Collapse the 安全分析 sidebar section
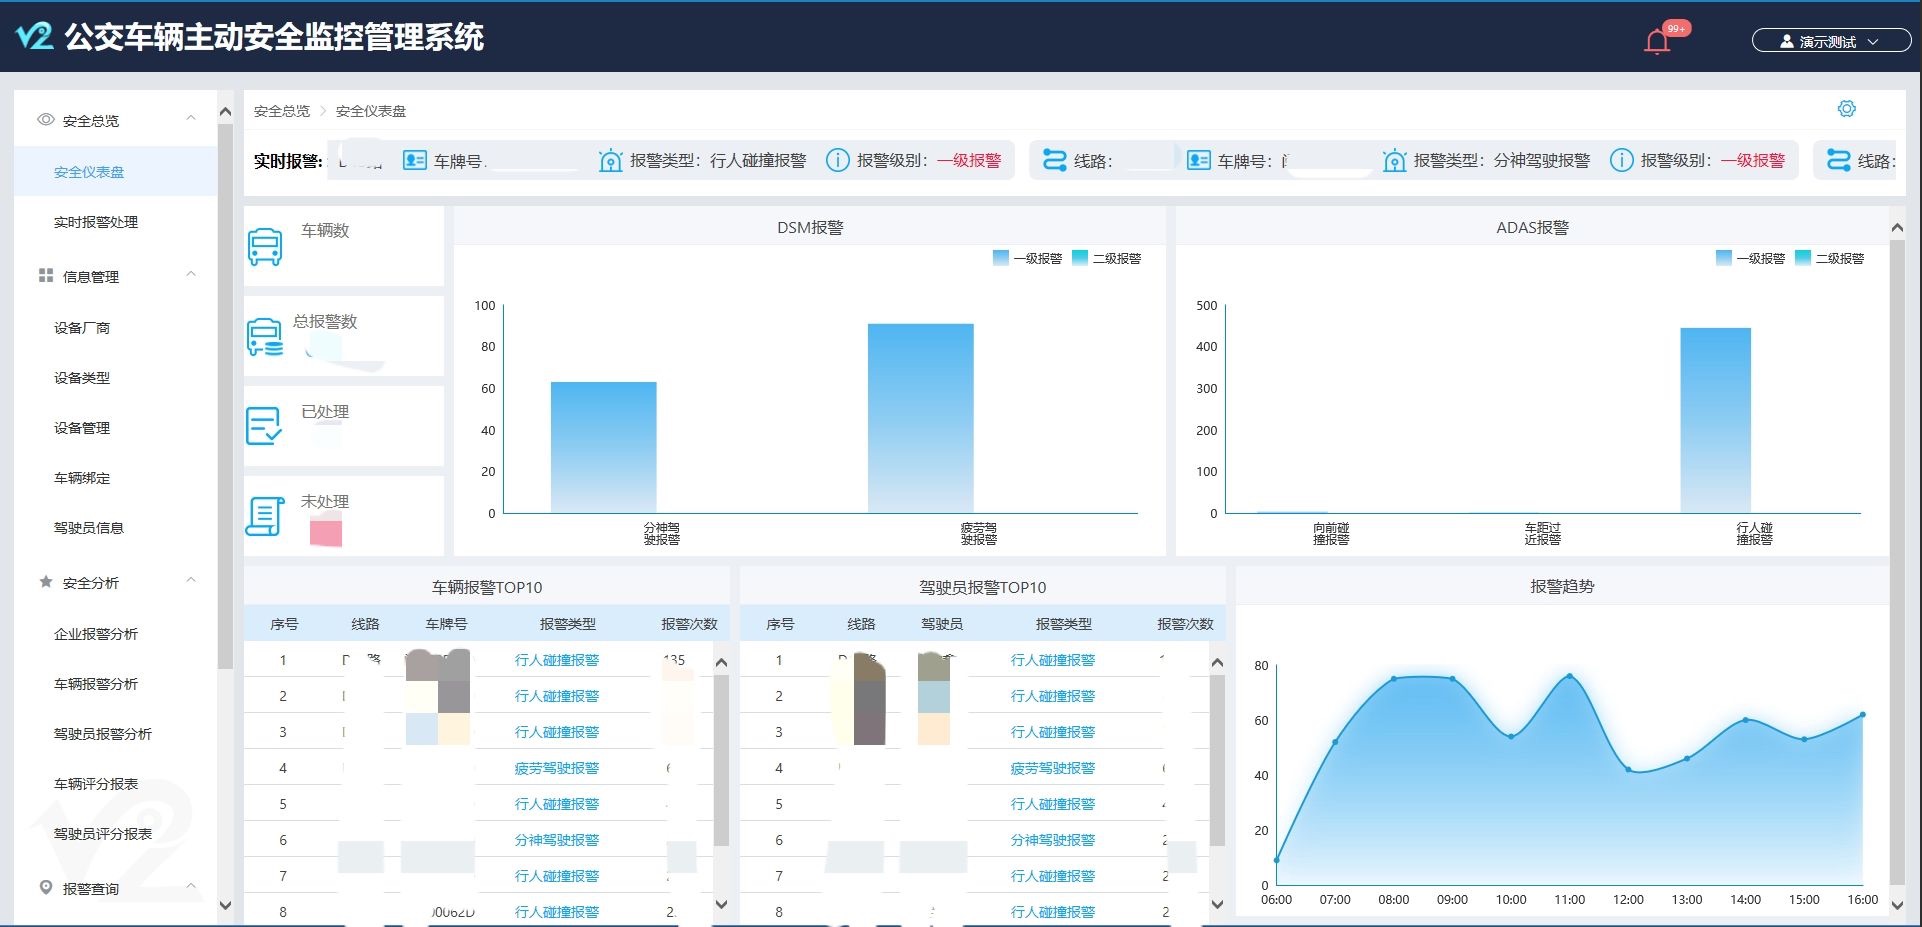This screenshot has height=927, width=1922. pos(191,581)
